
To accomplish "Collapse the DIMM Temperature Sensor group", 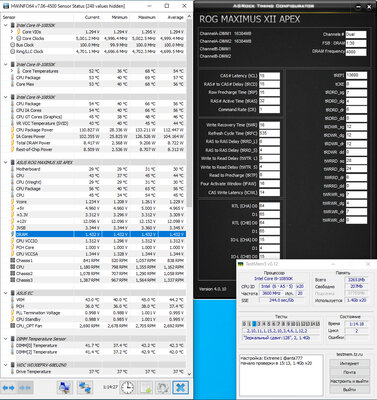I will click(x=6, y=339).
